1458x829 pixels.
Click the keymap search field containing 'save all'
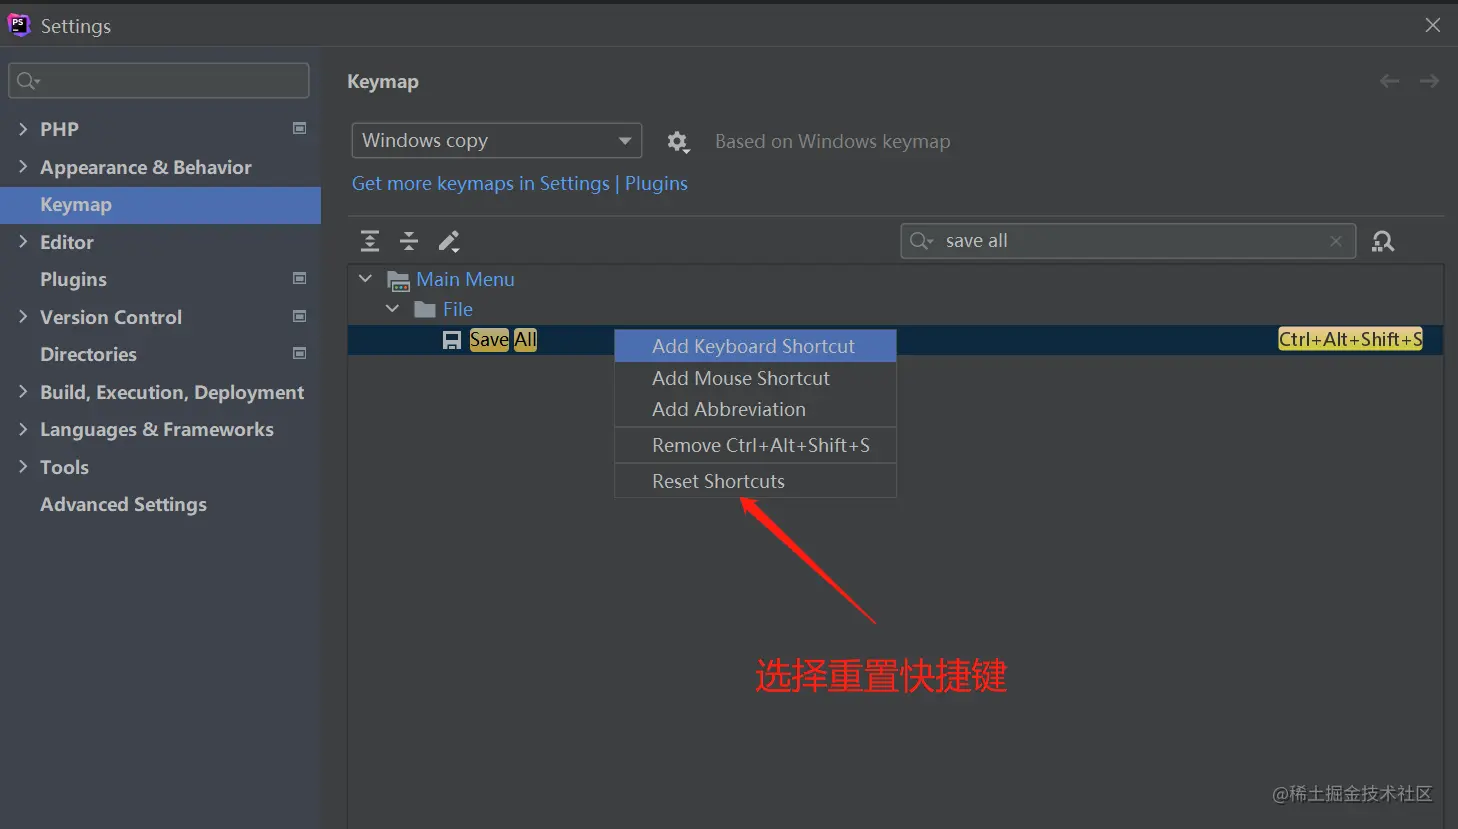1128,241
